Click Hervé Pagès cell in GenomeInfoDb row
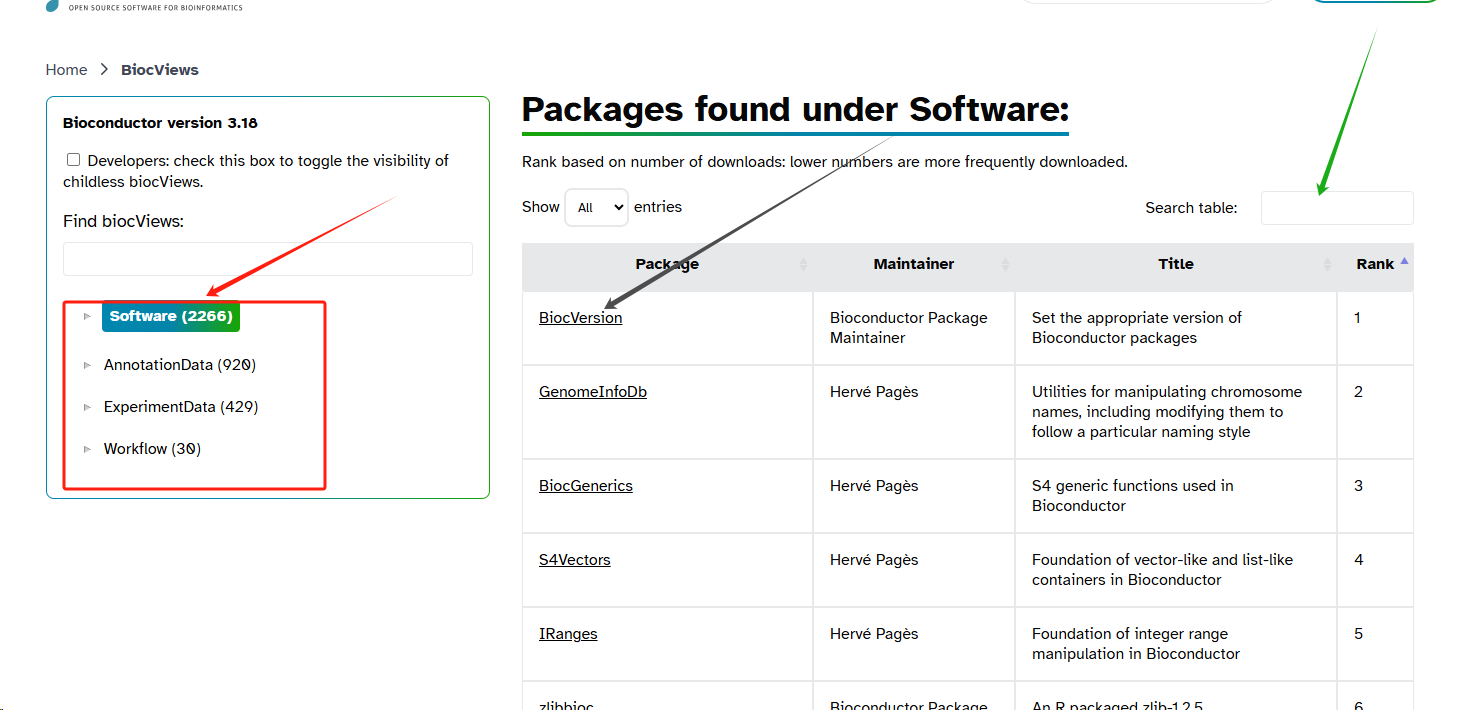The height and width of the screenshot is (710, 1484). pos(914,412)
